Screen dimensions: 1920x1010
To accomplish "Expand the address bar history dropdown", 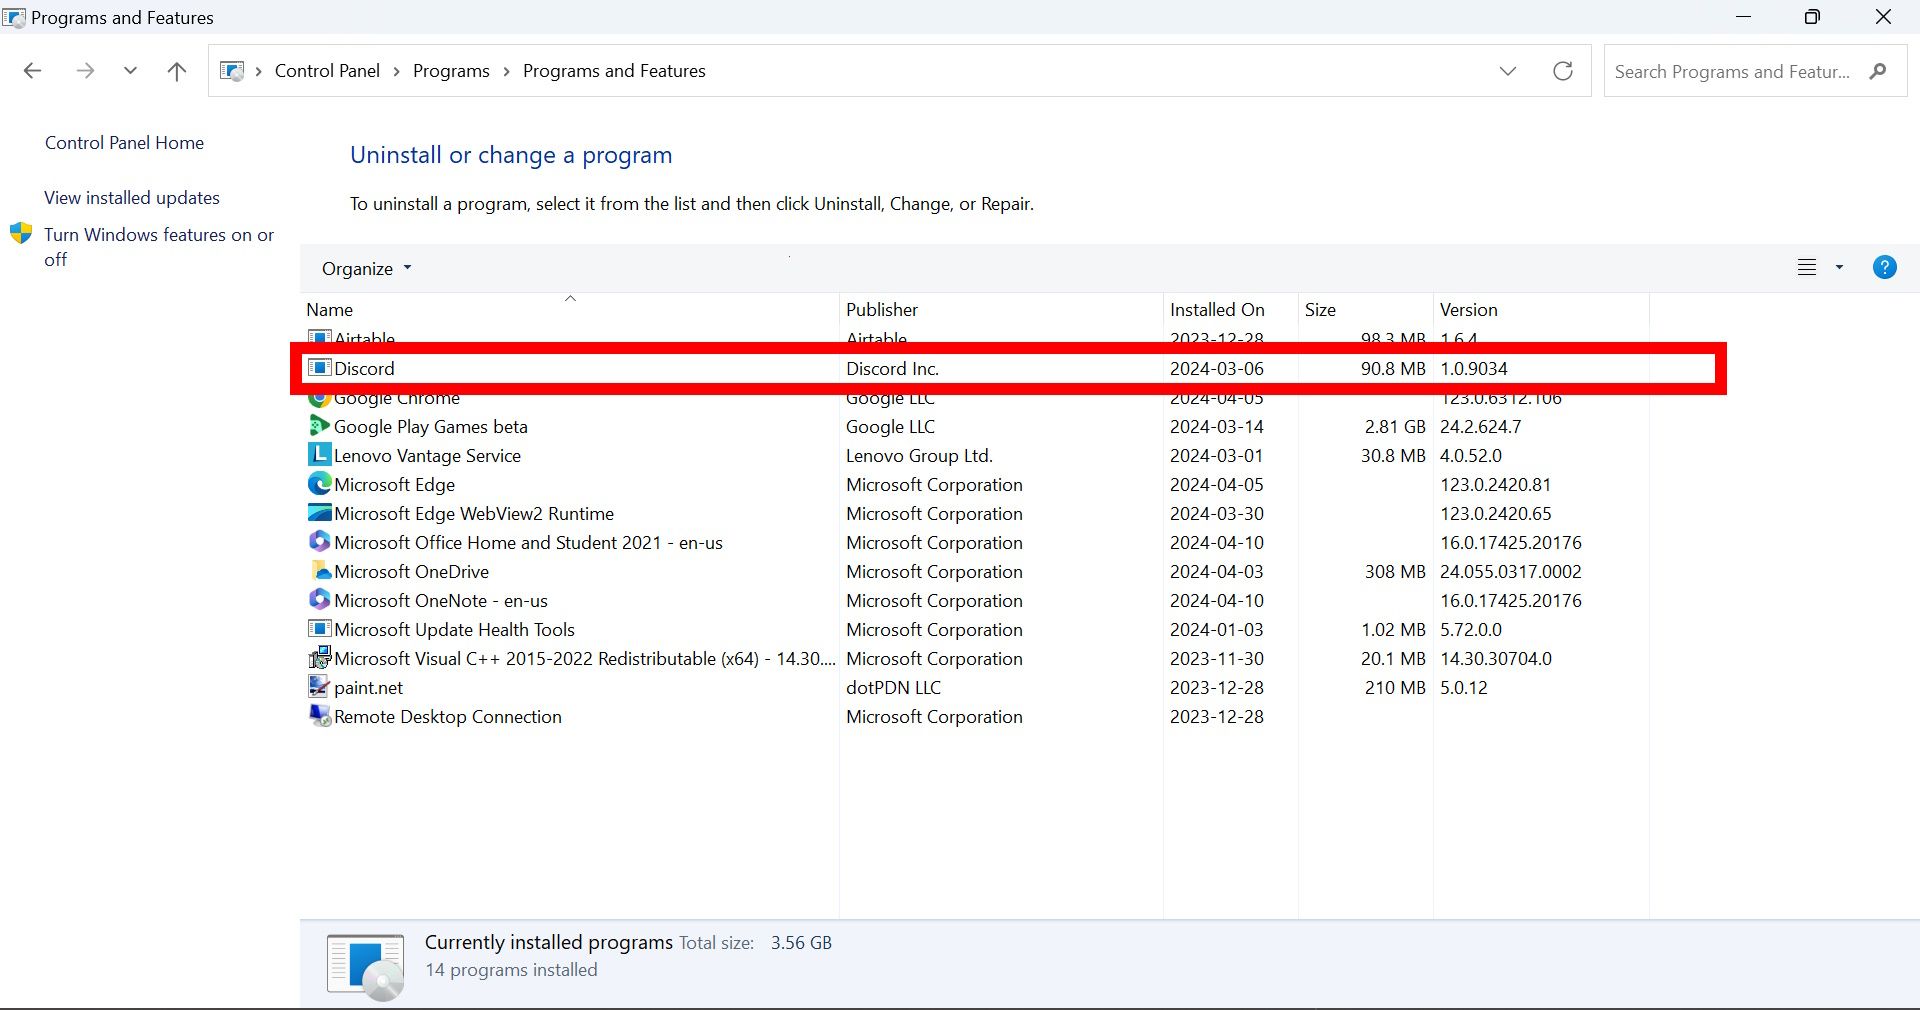I will pos(1507,71).
